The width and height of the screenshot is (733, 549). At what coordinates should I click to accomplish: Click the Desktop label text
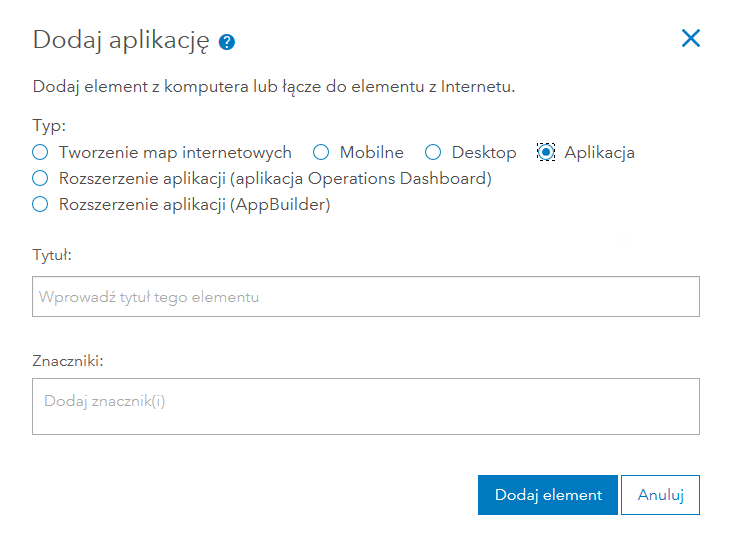tap(484, 153)
